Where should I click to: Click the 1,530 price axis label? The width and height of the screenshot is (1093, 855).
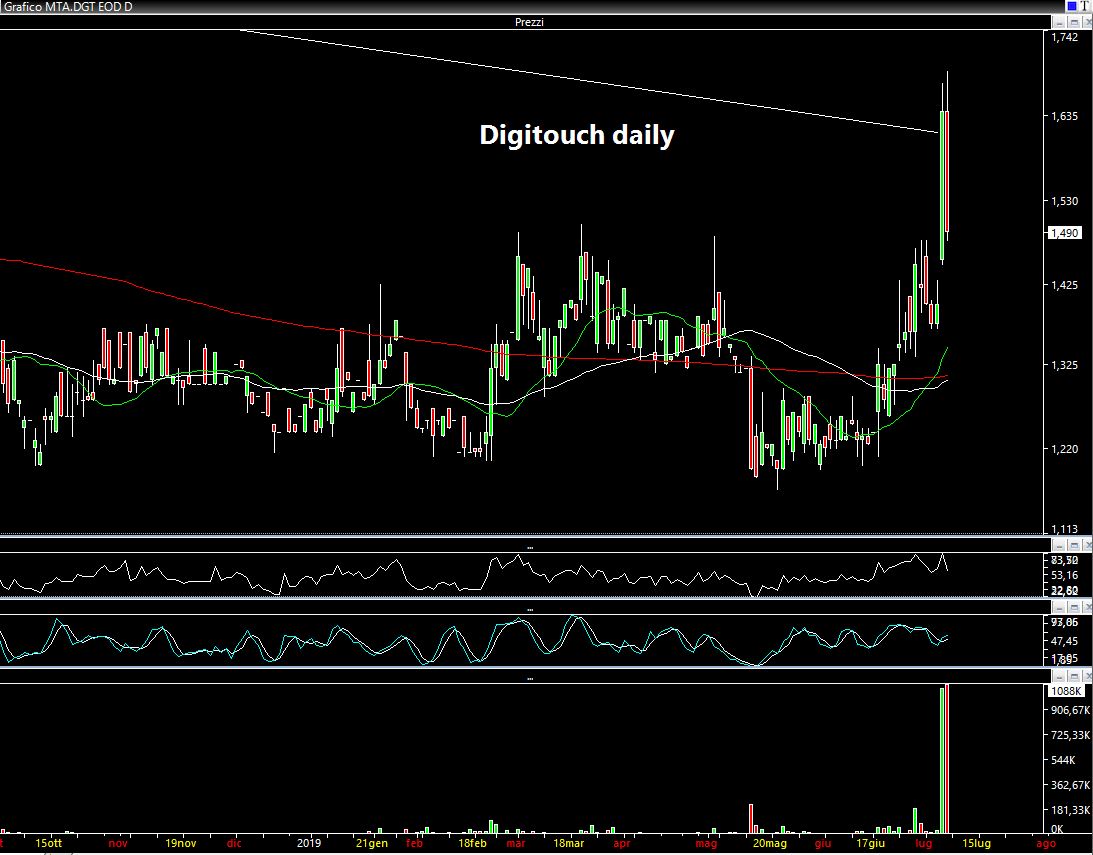click(1064, 201)
